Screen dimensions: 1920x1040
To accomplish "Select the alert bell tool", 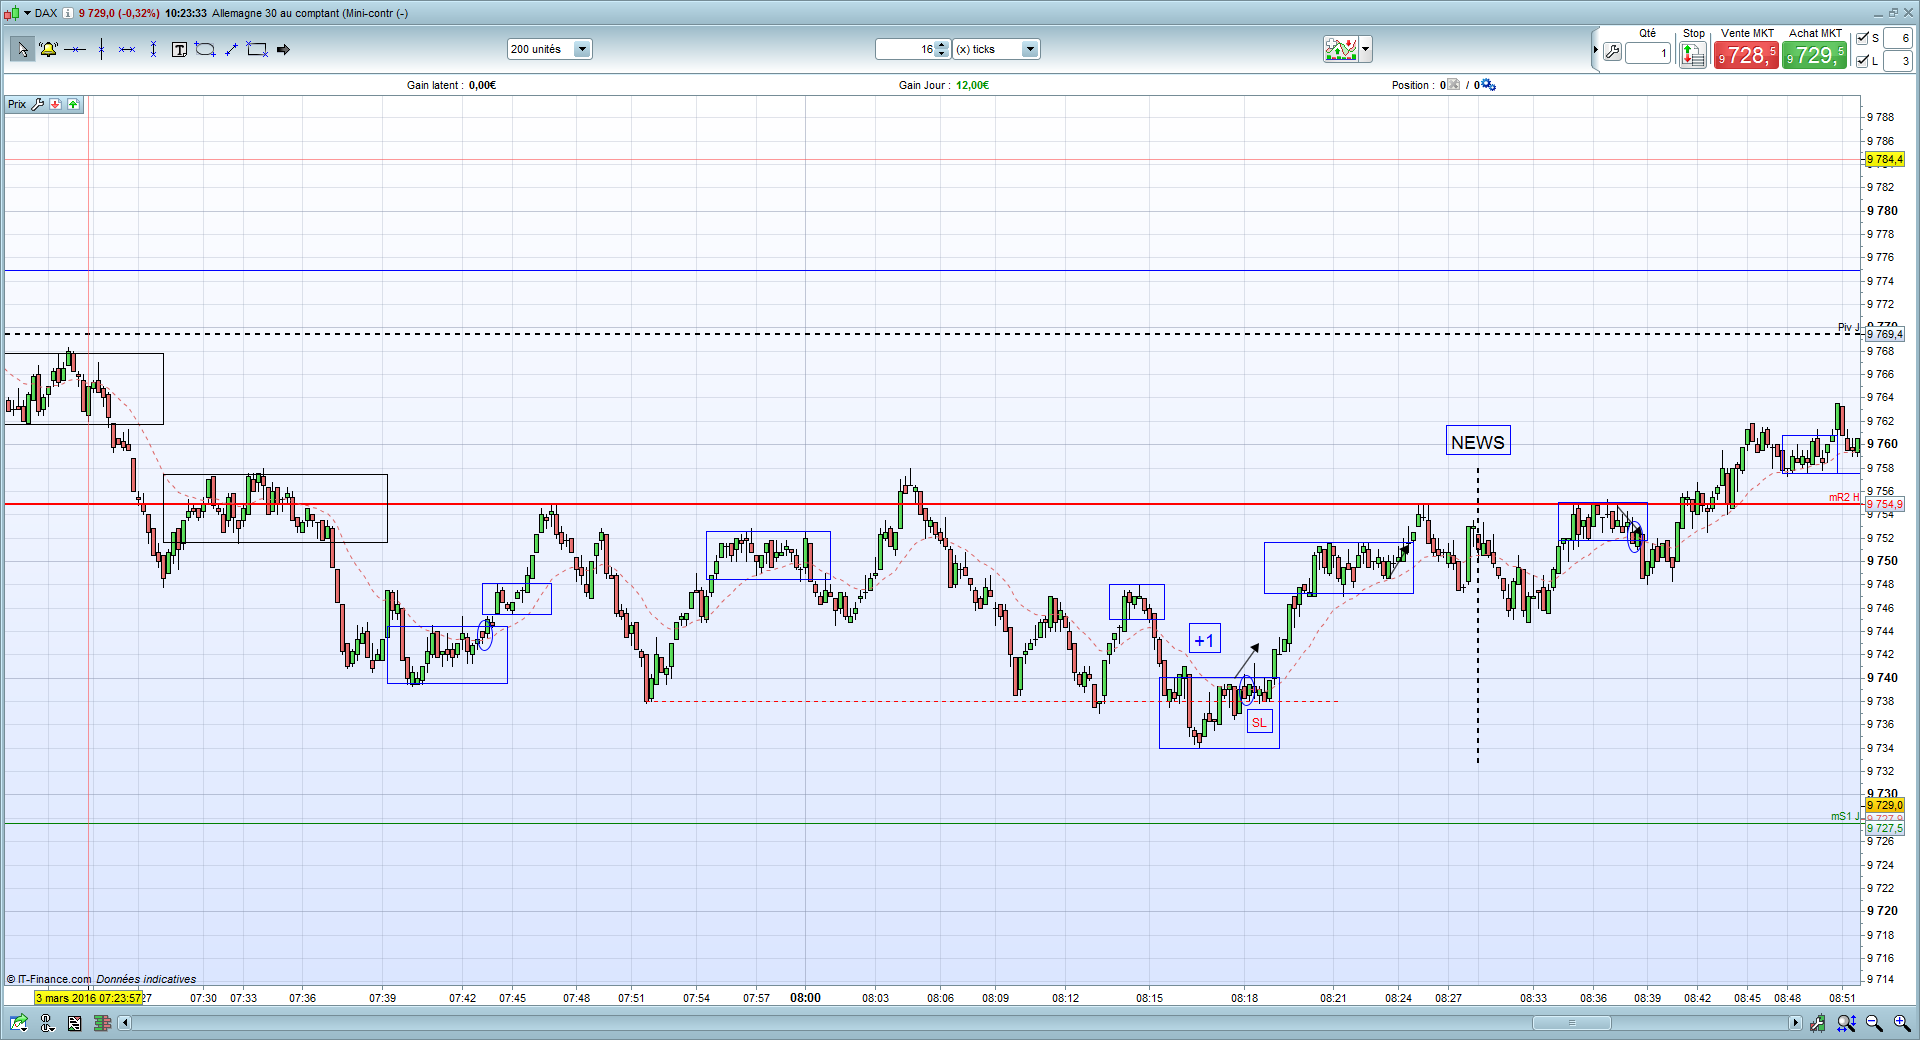I will click(x=48, y=49).
